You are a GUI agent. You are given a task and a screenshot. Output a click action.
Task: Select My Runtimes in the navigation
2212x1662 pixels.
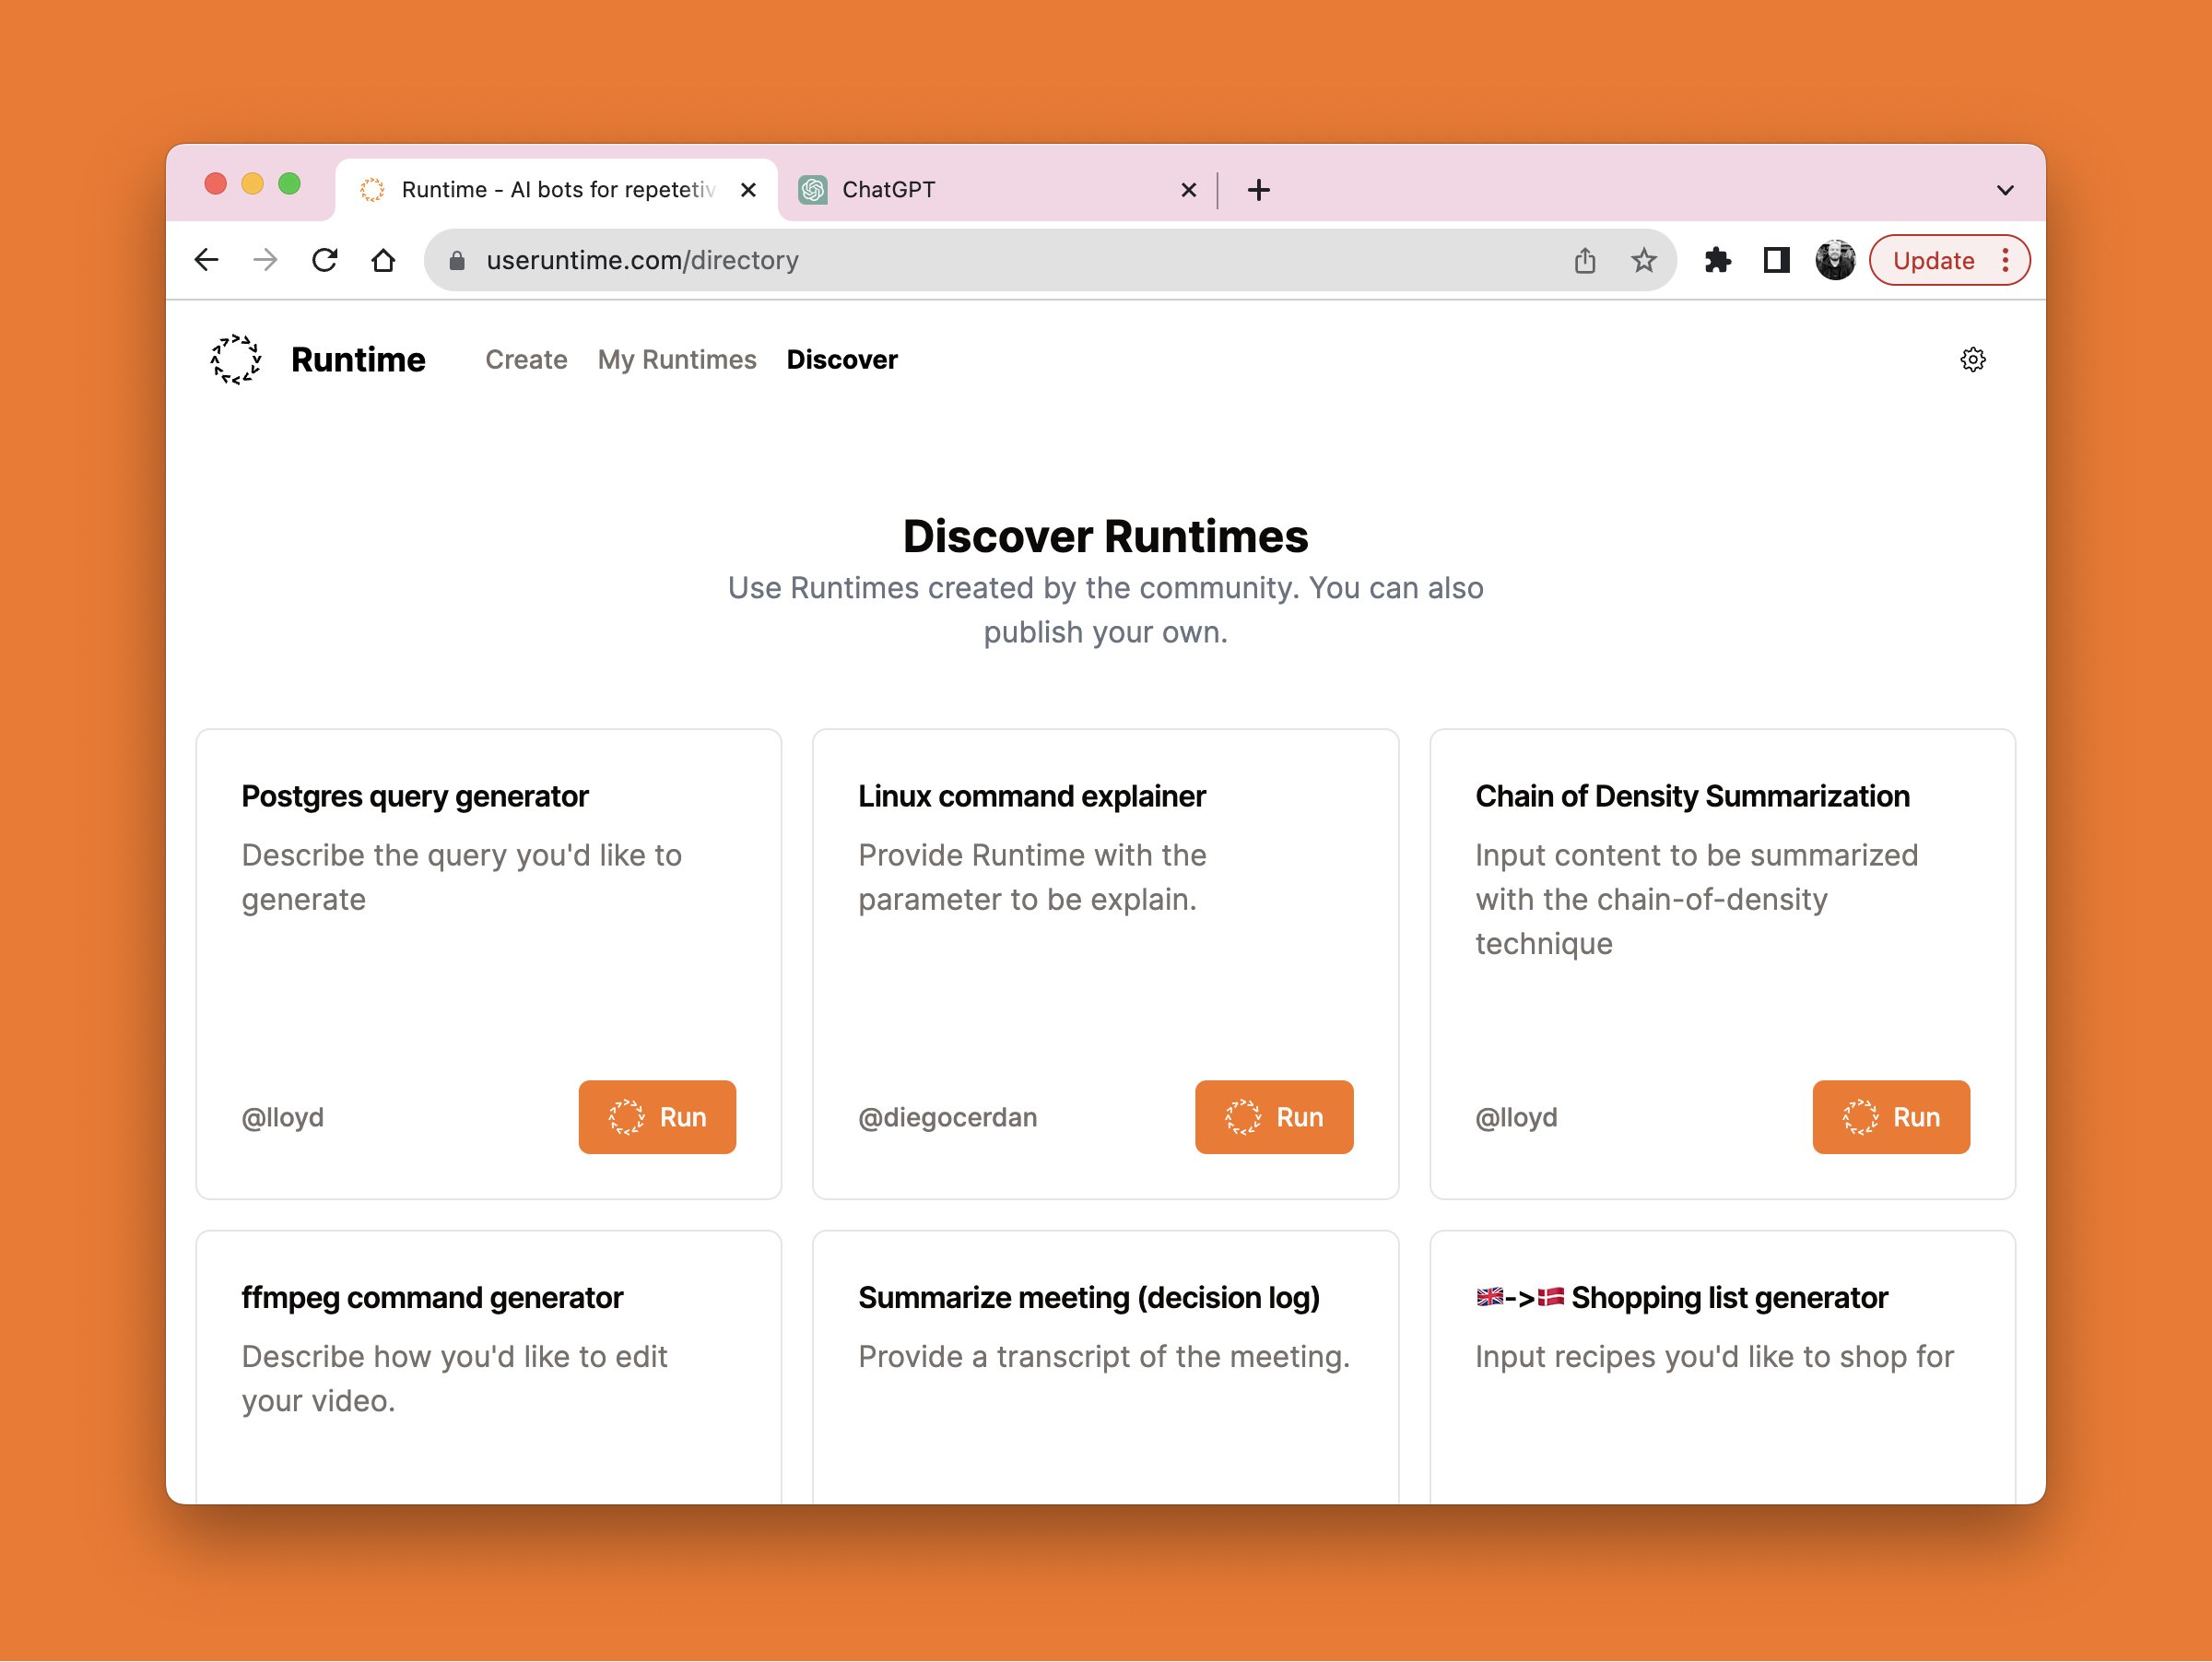point(676,360)
